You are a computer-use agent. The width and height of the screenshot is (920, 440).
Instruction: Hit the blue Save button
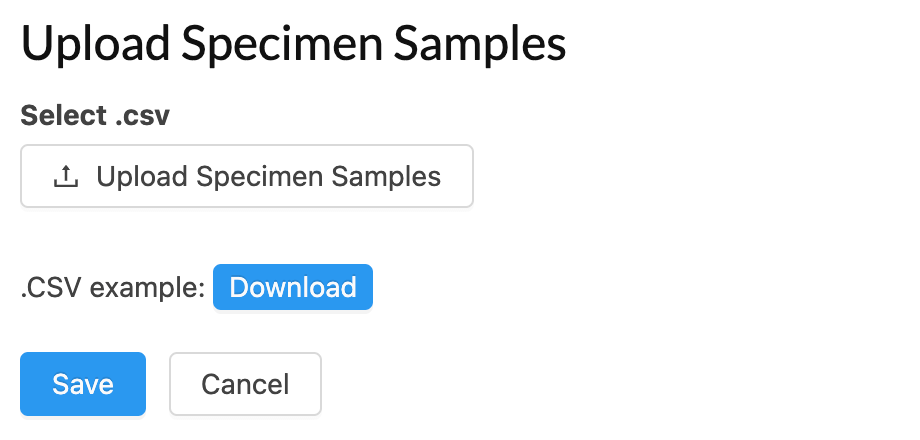(83, 384)
